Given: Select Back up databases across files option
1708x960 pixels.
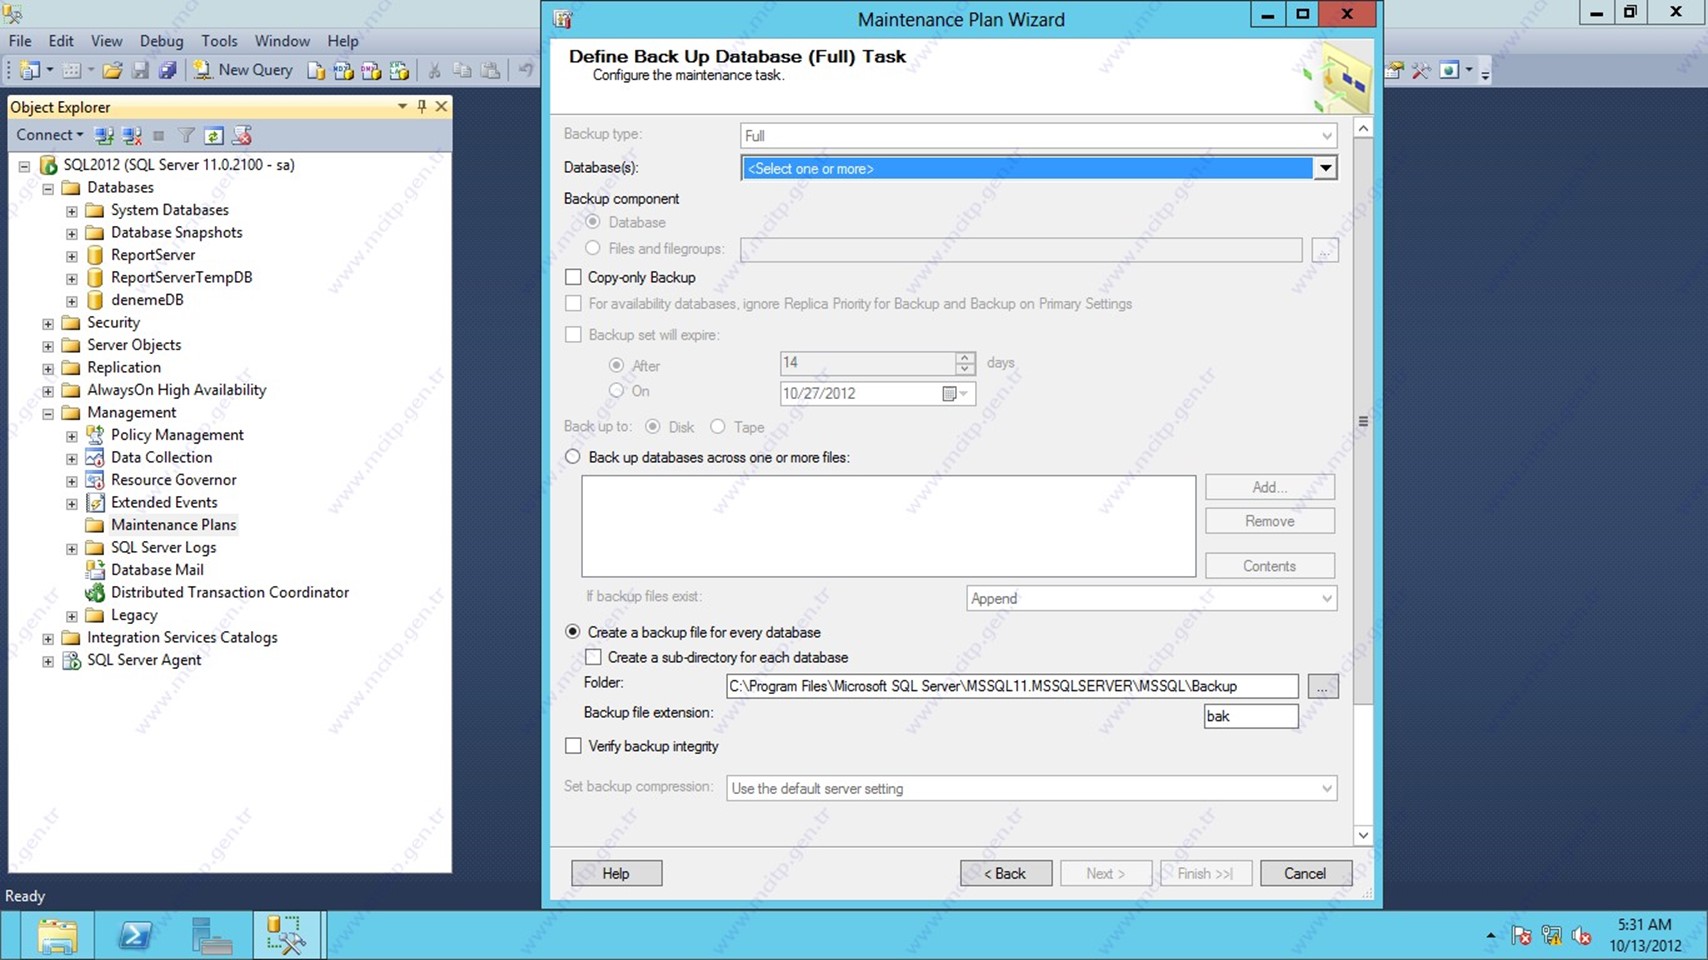Looking at the screenshot, I should [573, 457].
